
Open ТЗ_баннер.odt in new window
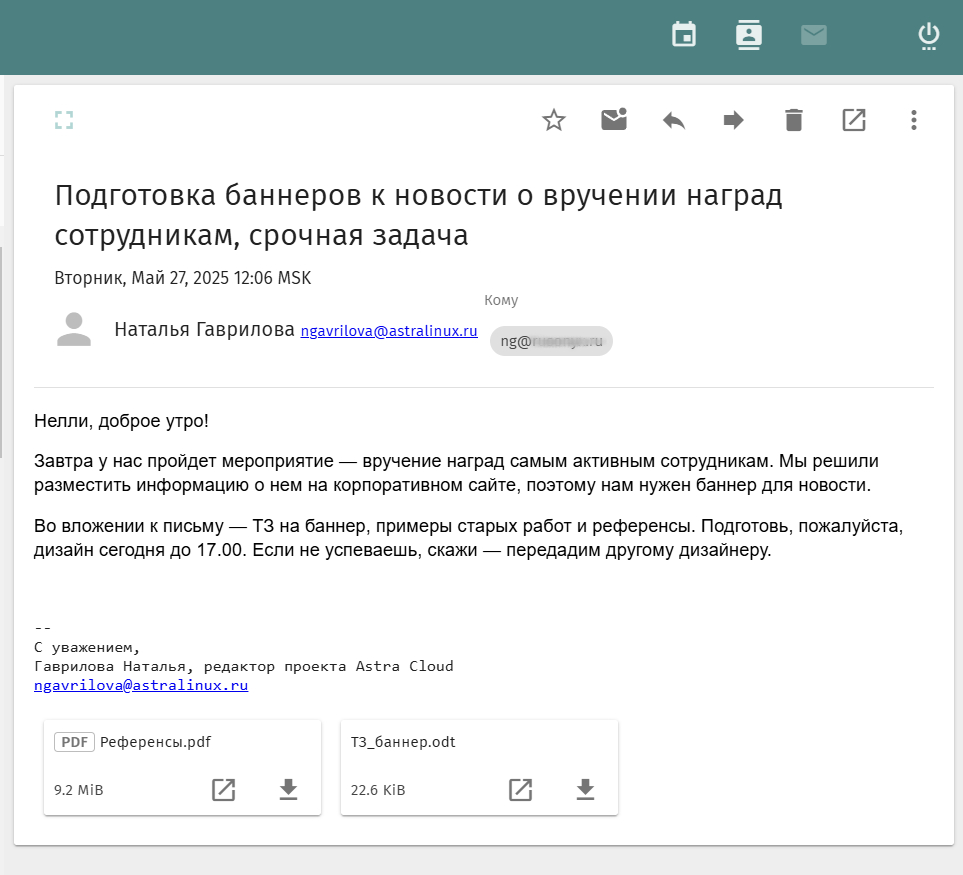pos(520,790)
